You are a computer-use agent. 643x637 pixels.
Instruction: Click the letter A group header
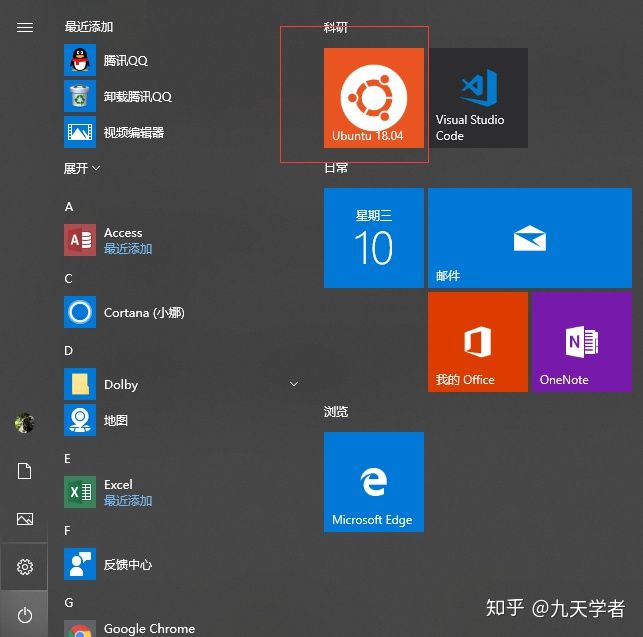[x=69, y=207]
